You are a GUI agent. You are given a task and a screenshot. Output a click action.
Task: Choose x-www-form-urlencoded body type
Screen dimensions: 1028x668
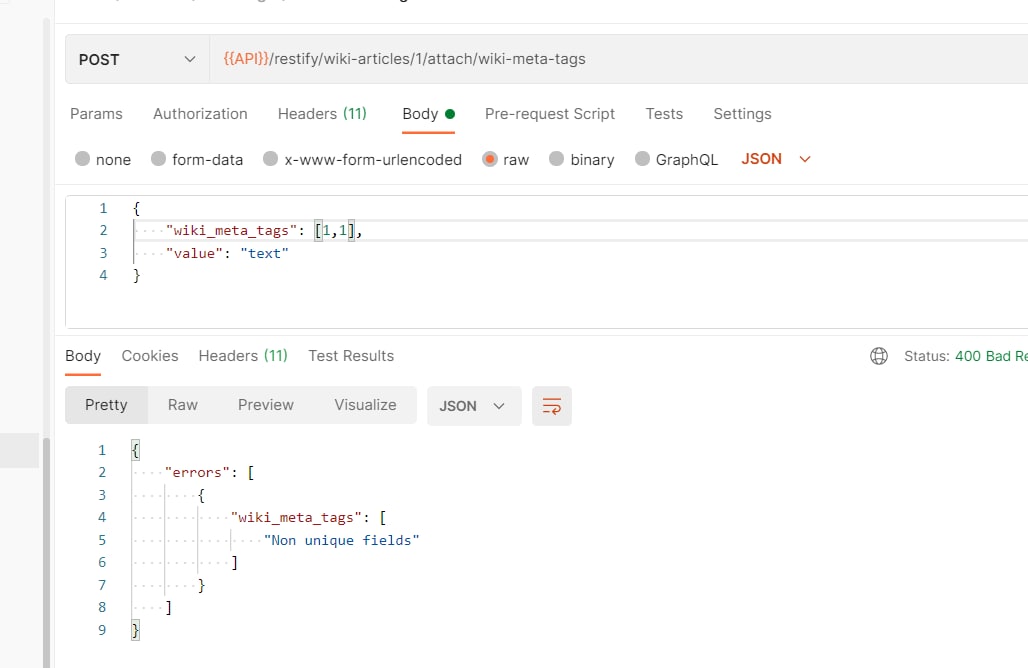270,159
